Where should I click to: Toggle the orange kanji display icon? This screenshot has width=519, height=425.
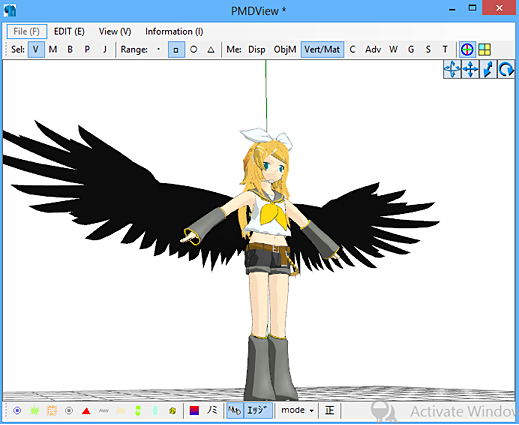pos(52,411)
